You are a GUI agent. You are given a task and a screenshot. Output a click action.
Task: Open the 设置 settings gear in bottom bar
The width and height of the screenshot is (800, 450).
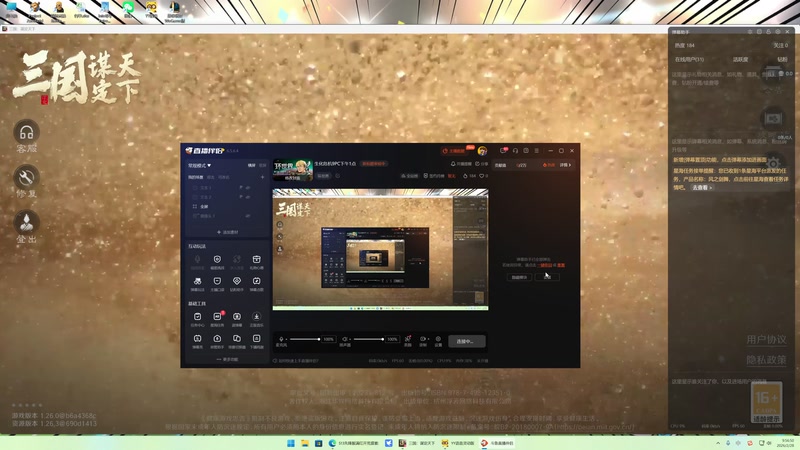click(438, 339)
